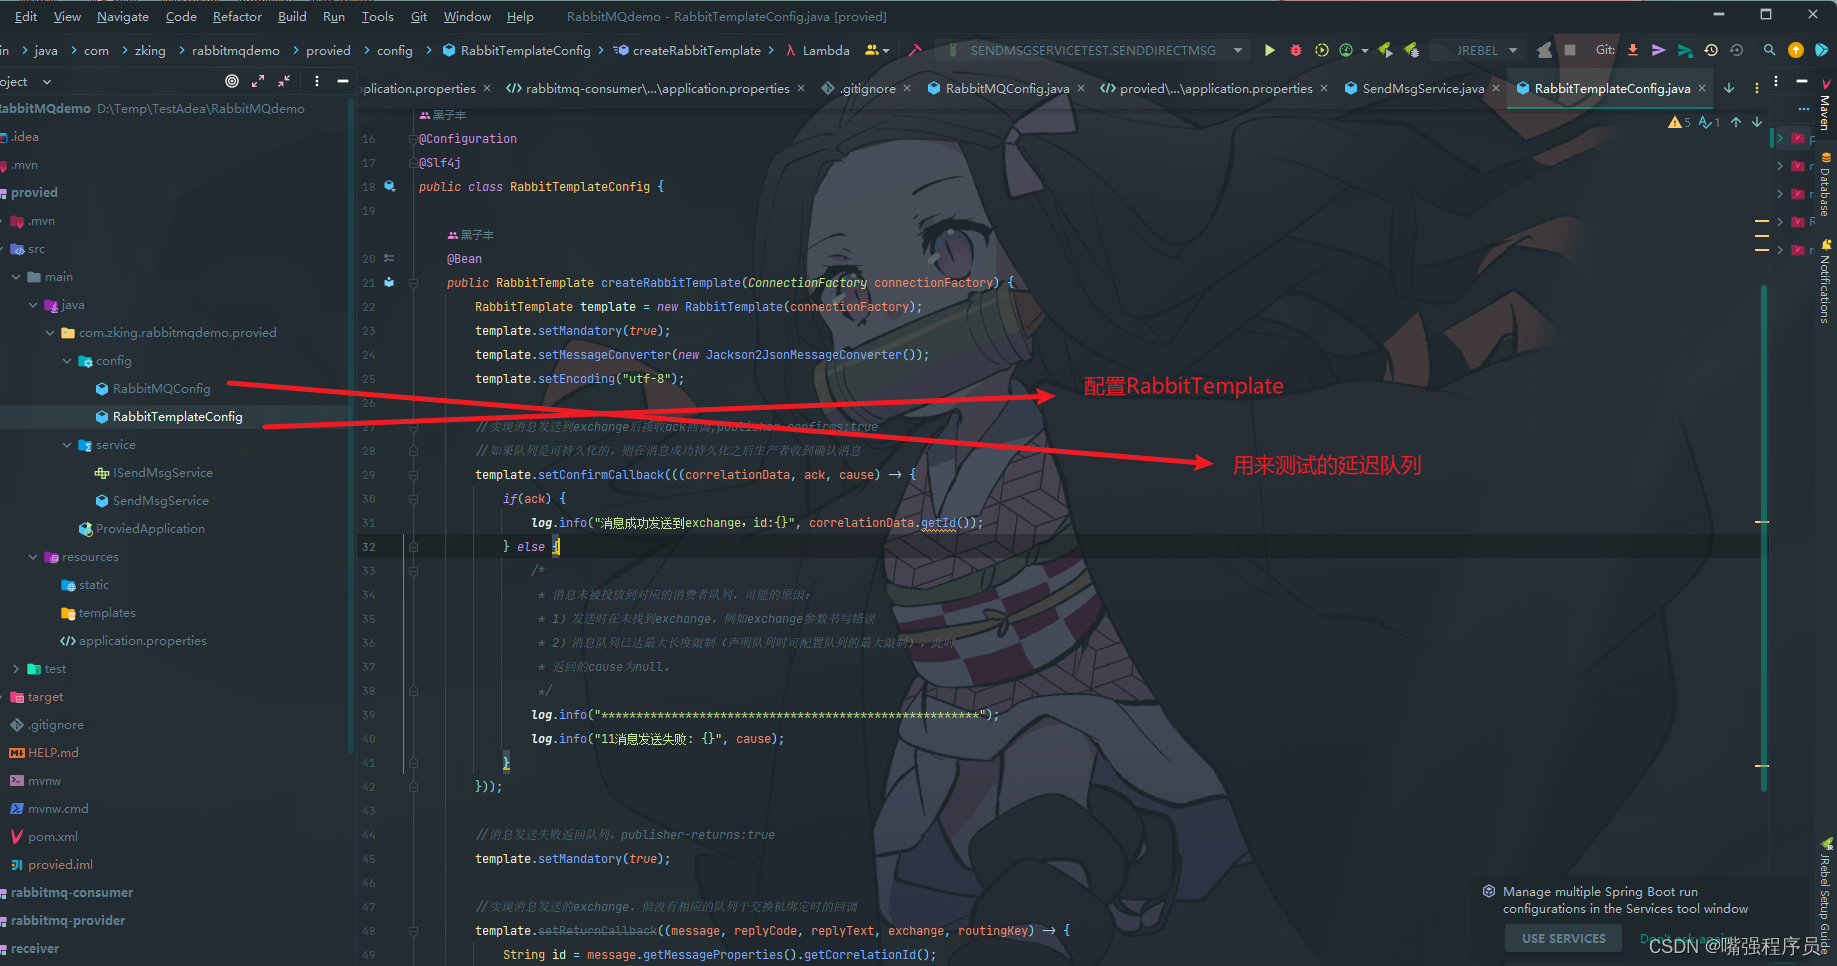Image resolution: width=1837 pixels, height=966 pixels.
Task: Open the JREBEL configuration dropdown
Action: 1476,50
